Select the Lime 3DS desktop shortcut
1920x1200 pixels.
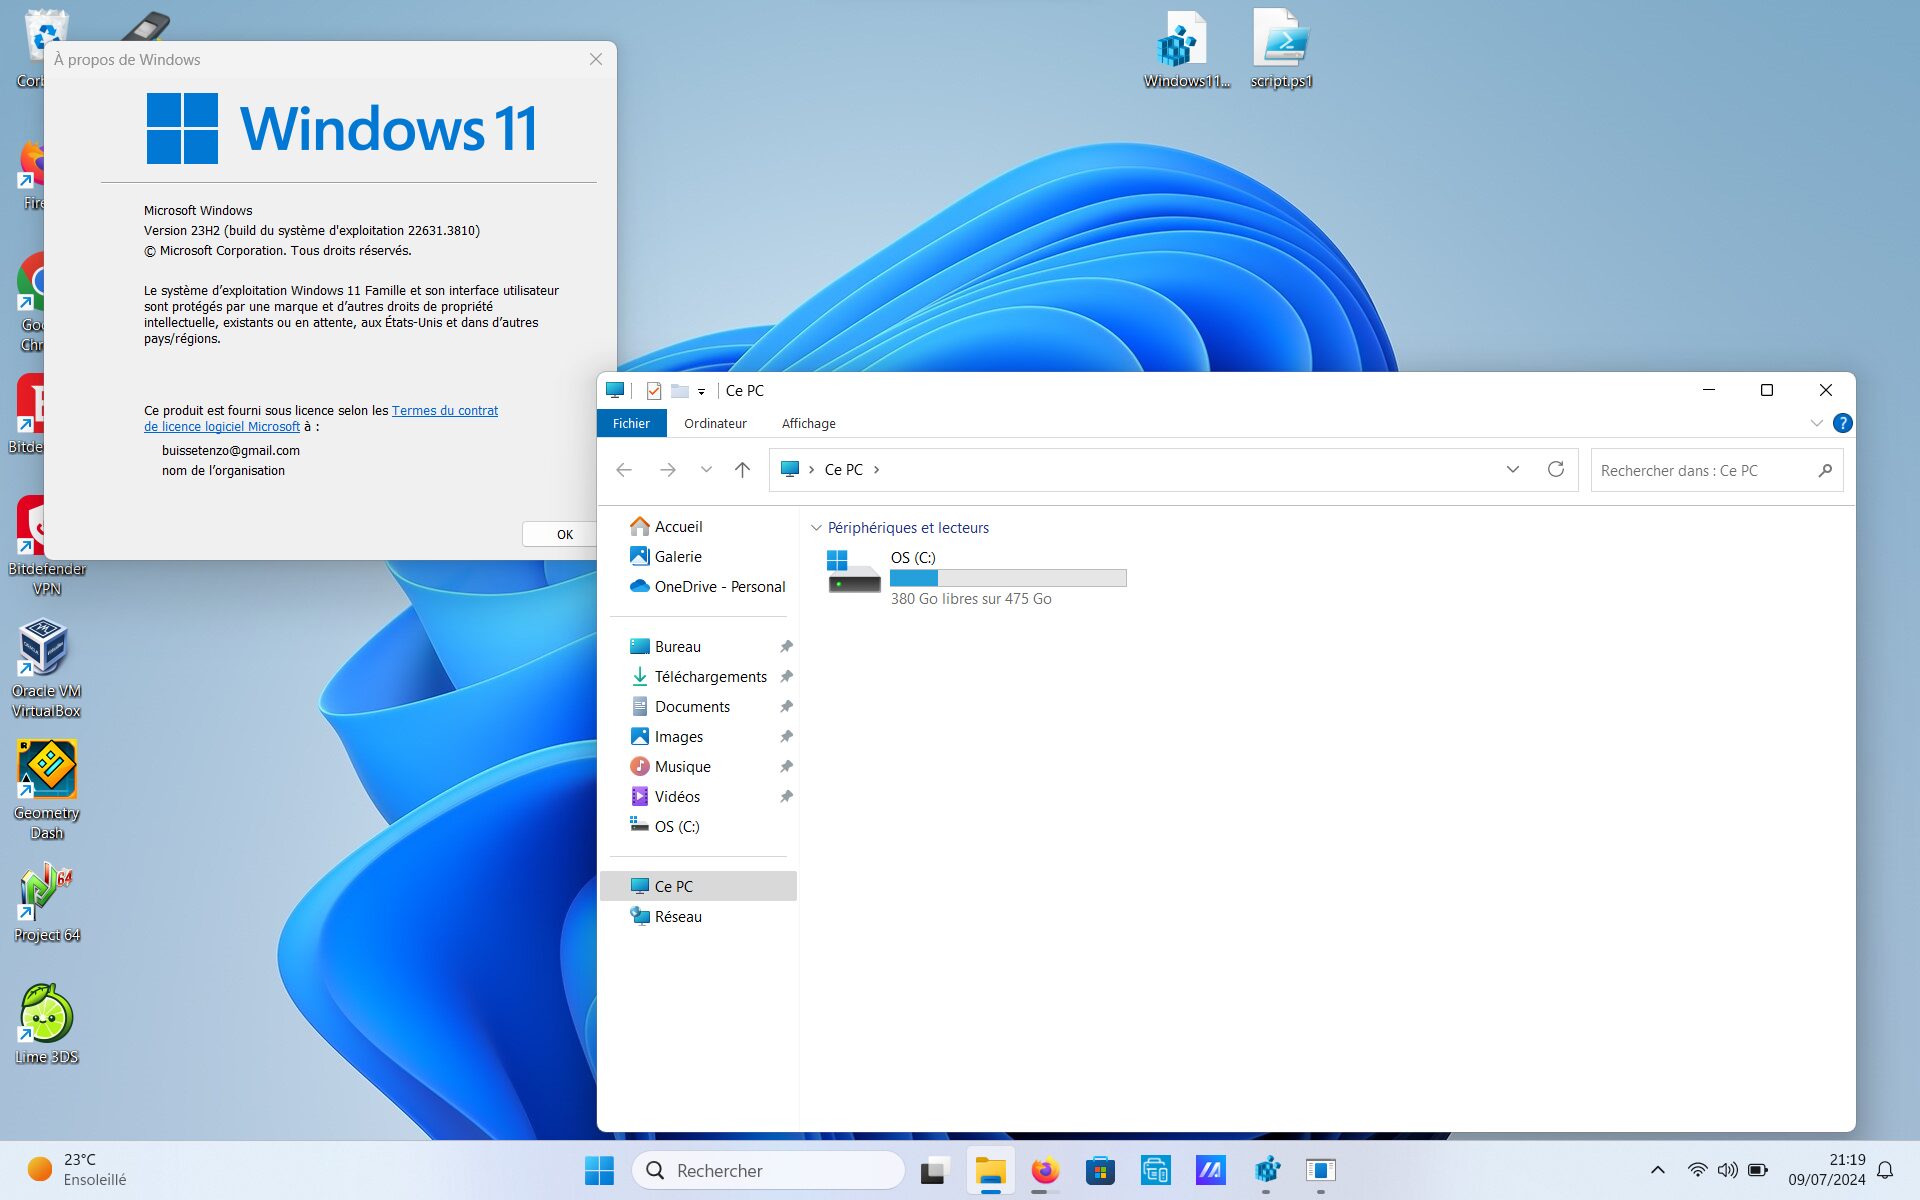pos(46,1024)
